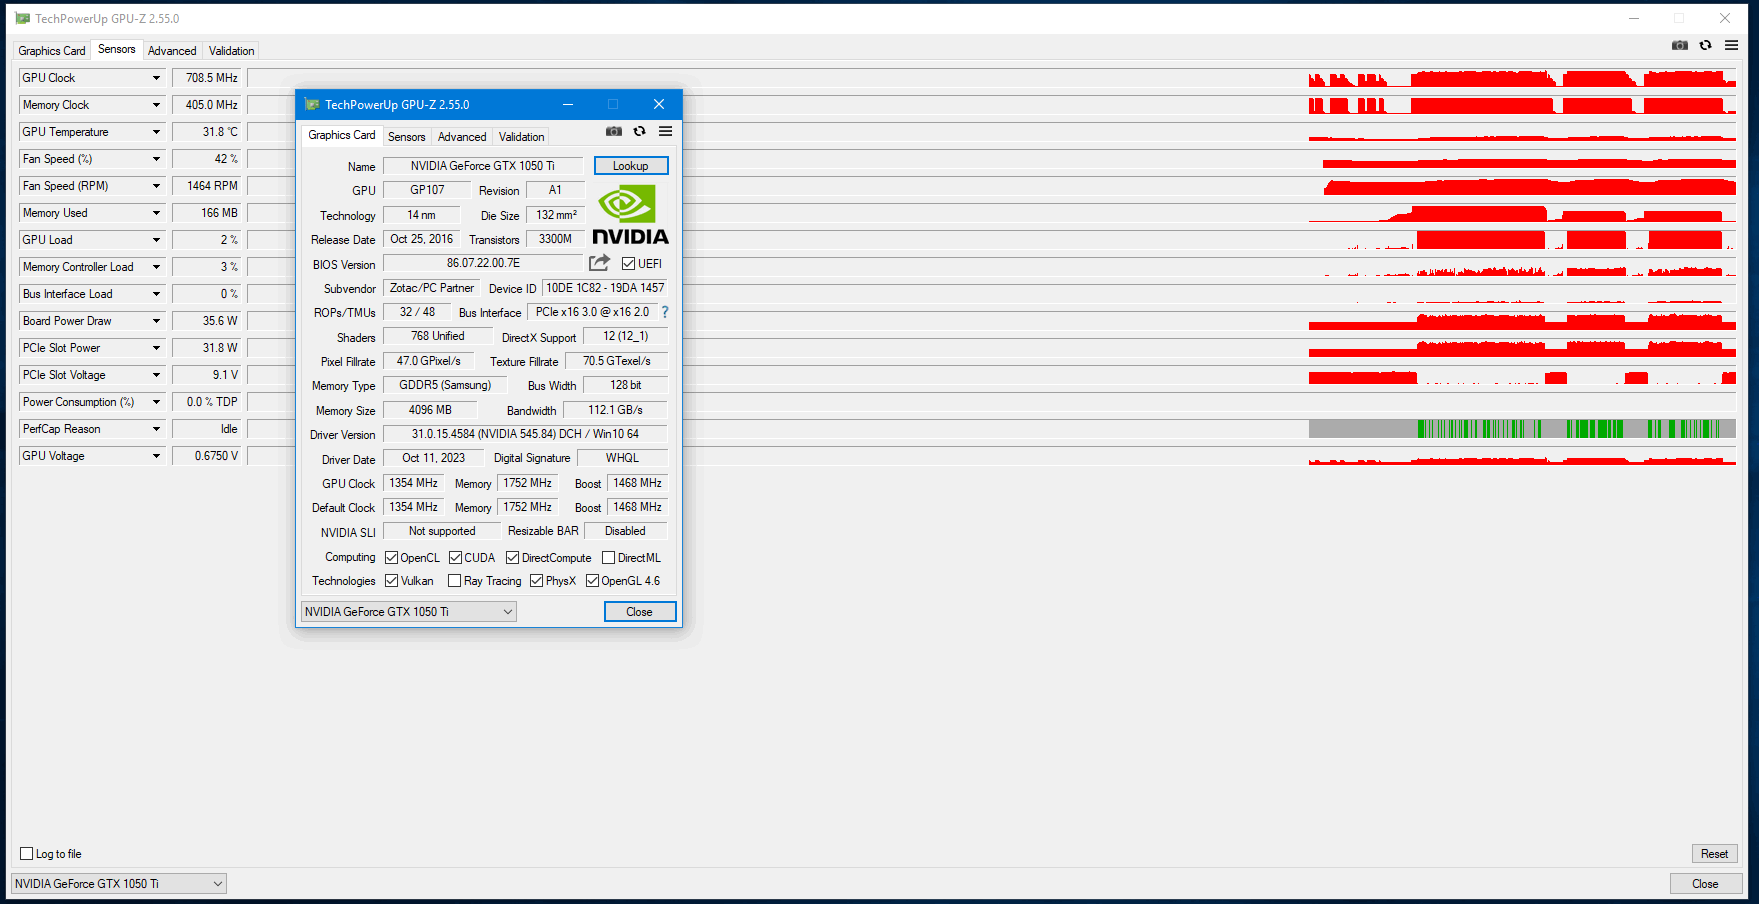Switch to Graphics Card tab in main window

[x=52, y=51]
